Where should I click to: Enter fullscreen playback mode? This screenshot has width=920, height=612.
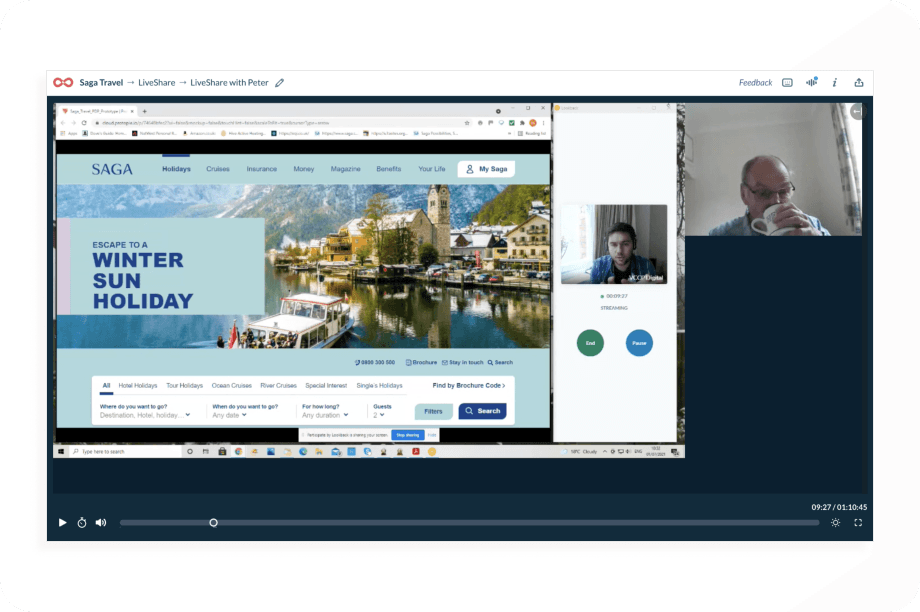tap(858, 522)
